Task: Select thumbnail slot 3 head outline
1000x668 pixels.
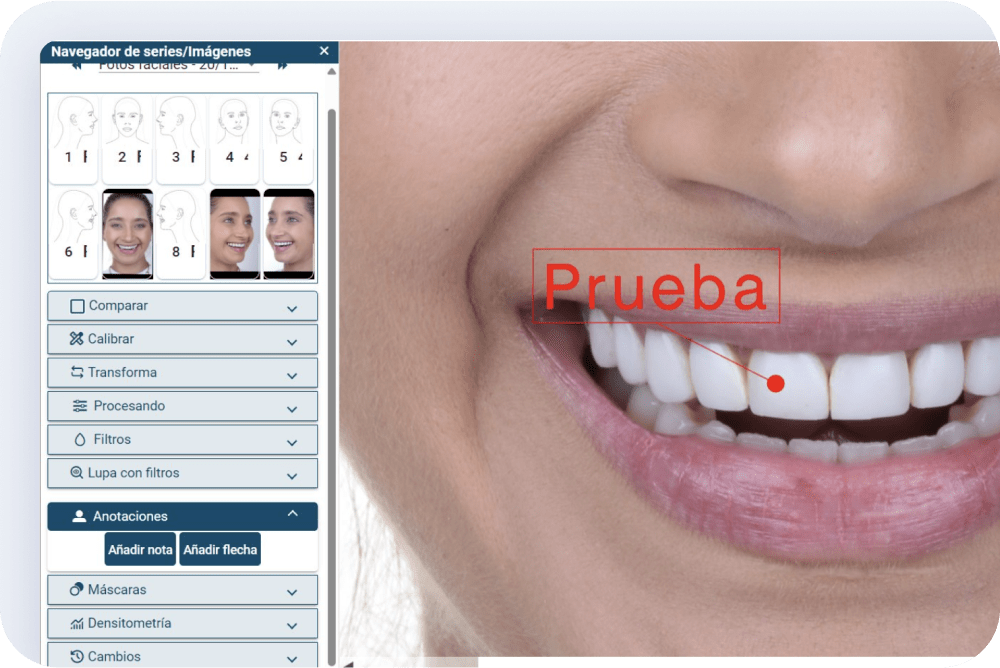Action: pos(180,138)
